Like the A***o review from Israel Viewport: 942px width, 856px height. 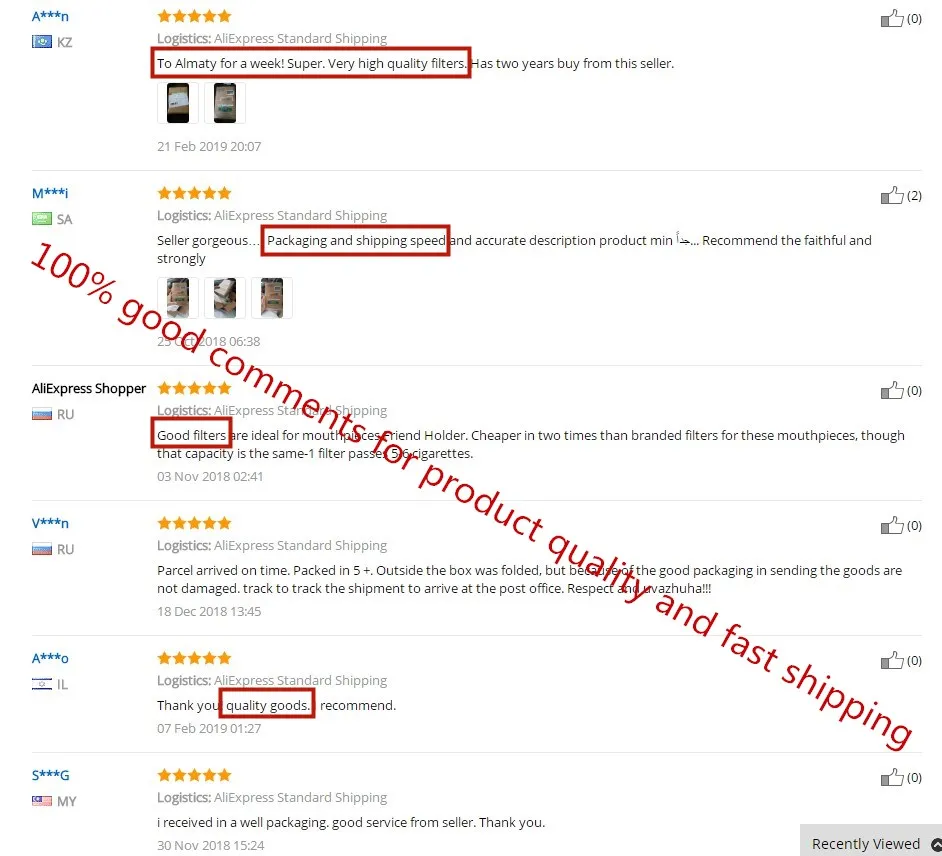892,661
